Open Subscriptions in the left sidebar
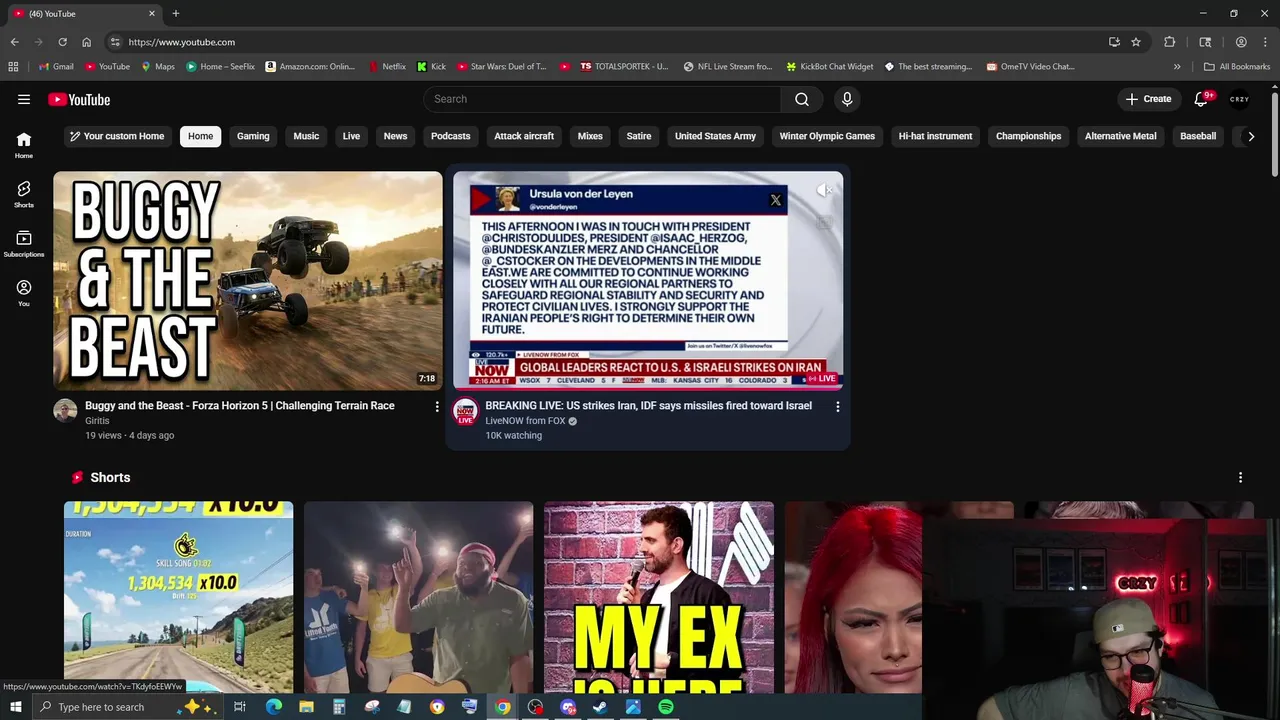Image resolution: width=1280 pixels, height=720 pixels. (24, 243)
